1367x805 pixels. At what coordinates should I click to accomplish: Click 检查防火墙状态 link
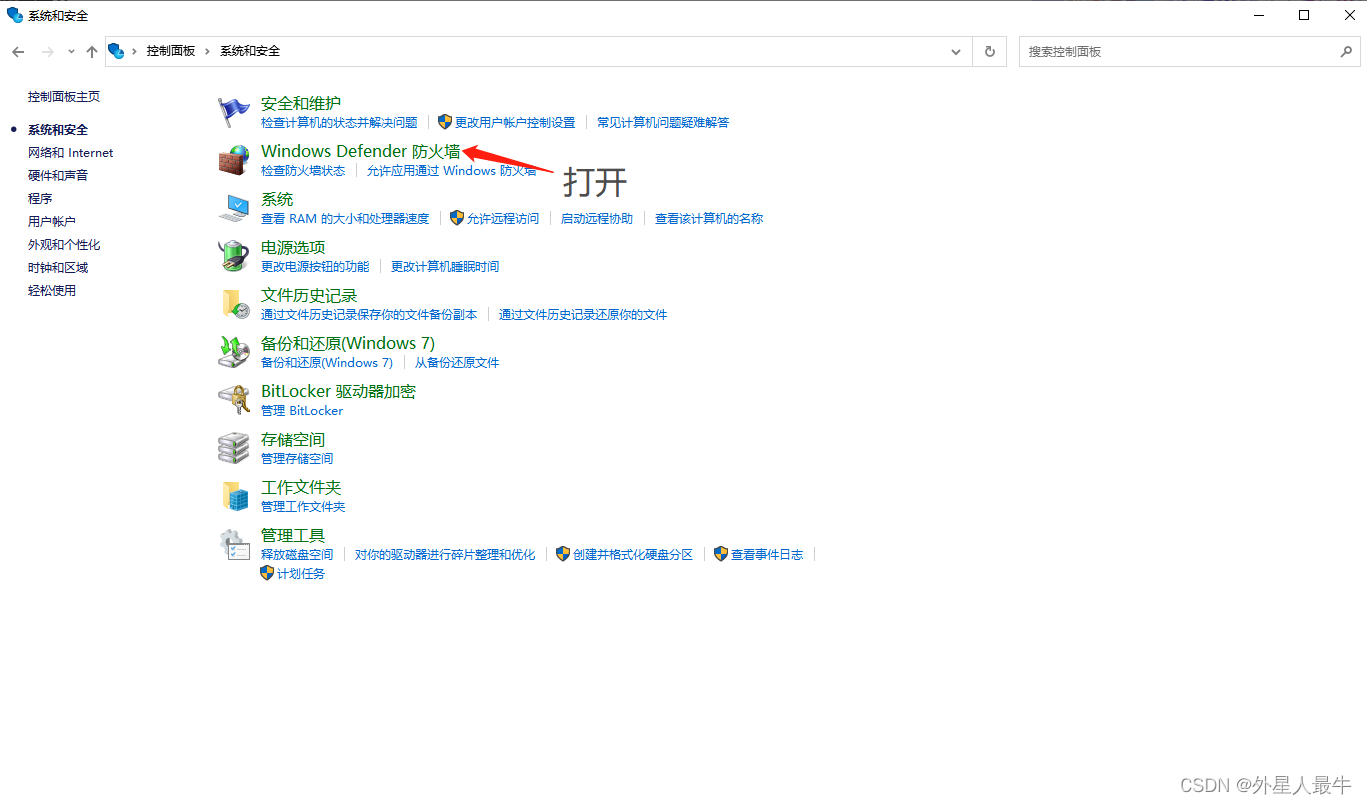coord(303,171)
